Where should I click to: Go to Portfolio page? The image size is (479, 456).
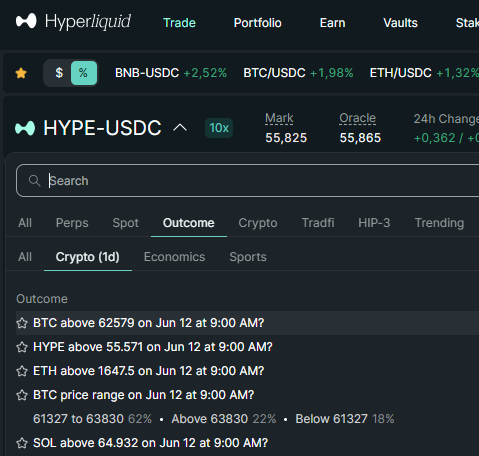[x=257, y=23]
